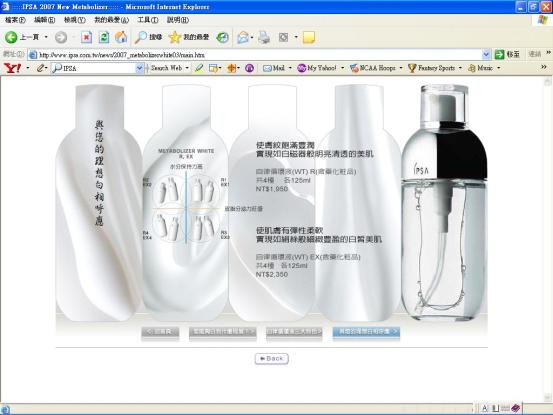Expand the My Yahoo! dropdown arrow
Image resolution: width=553 pixels, height=415 pixels.
[342, 68]
